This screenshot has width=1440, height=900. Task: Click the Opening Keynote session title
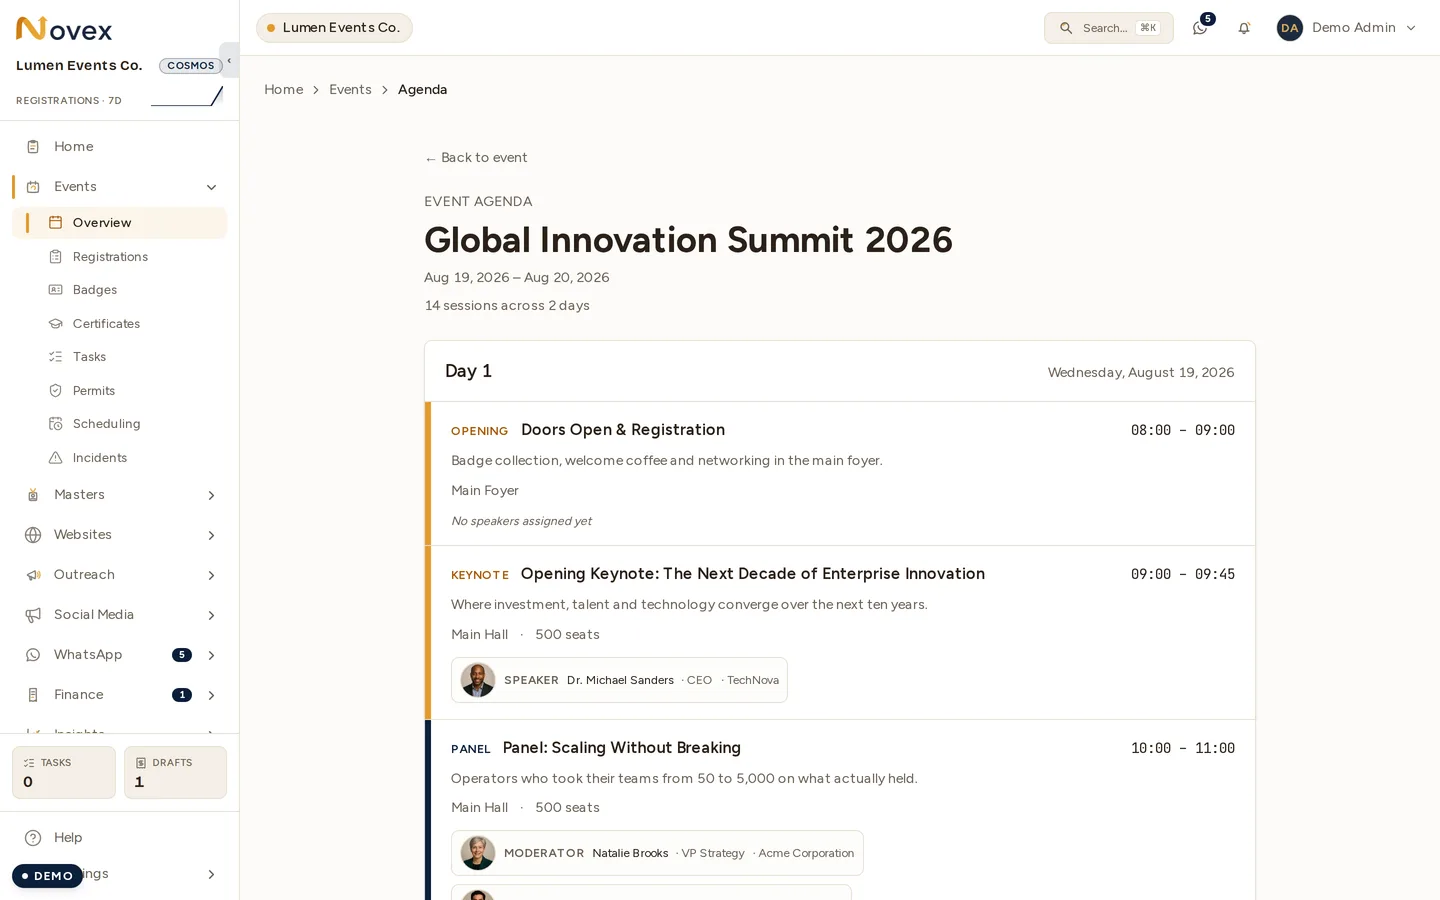coord(753,574)
